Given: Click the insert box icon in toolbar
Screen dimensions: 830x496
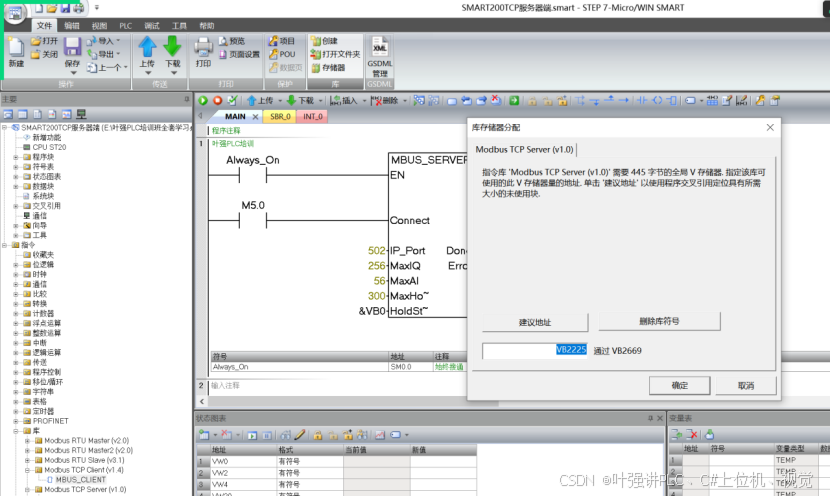Looking at the screenshot, I should 672,100.
